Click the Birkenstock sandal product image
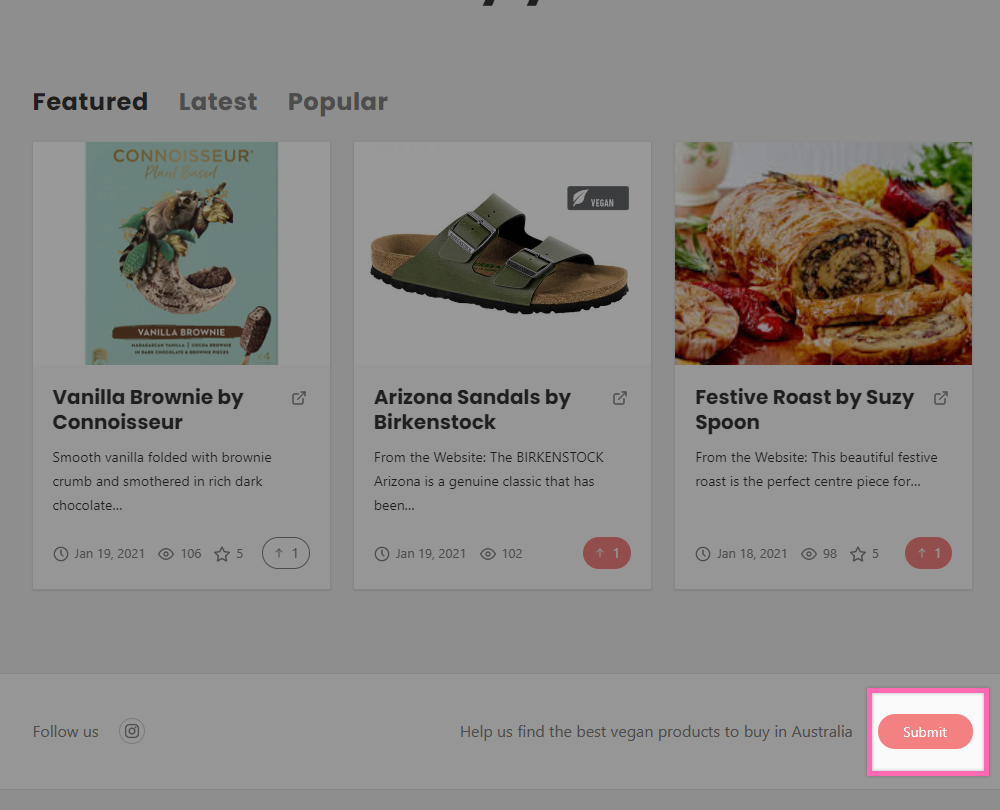This screenshot has width=1000, height=810. tap(502, 253)
